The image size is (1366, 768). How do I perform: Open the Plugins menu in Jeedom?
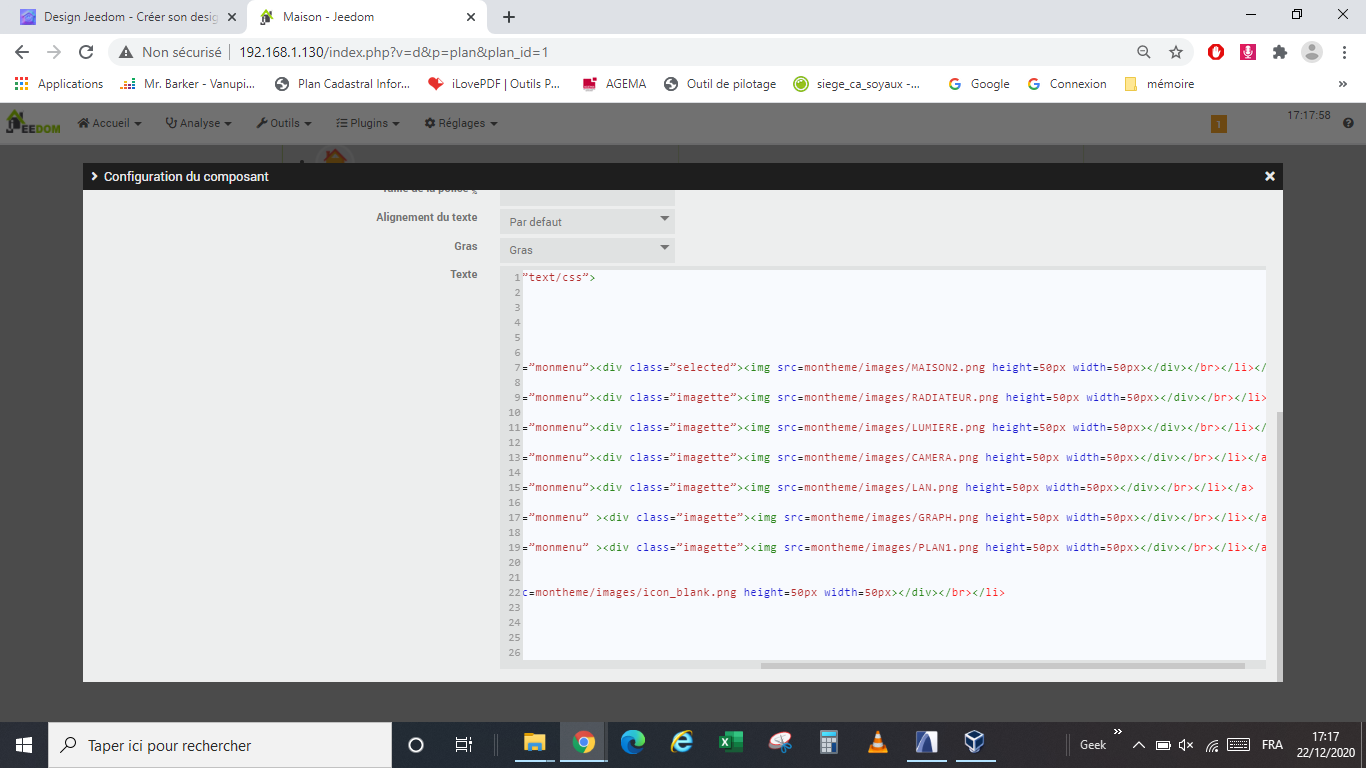(x=367, y=123)
